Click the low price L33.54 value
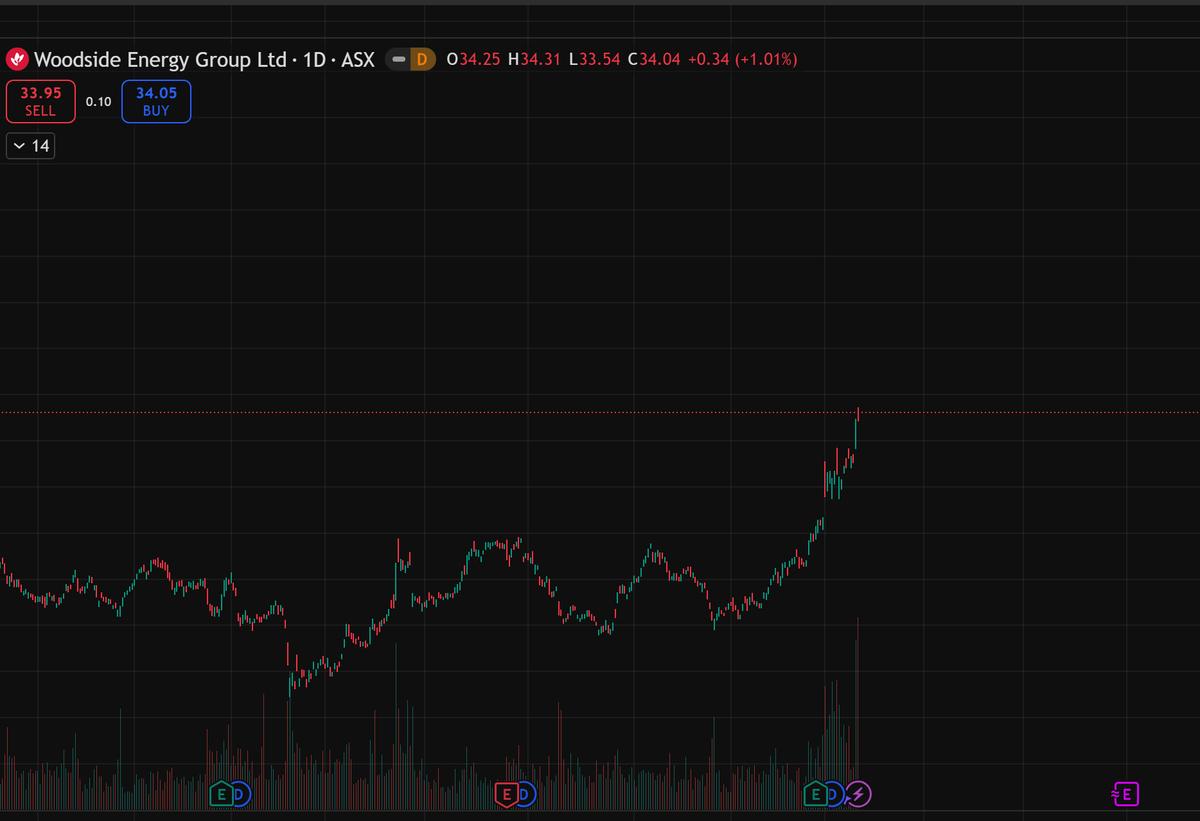This screenshot has height=821, width=1200. tap(594, 60)
